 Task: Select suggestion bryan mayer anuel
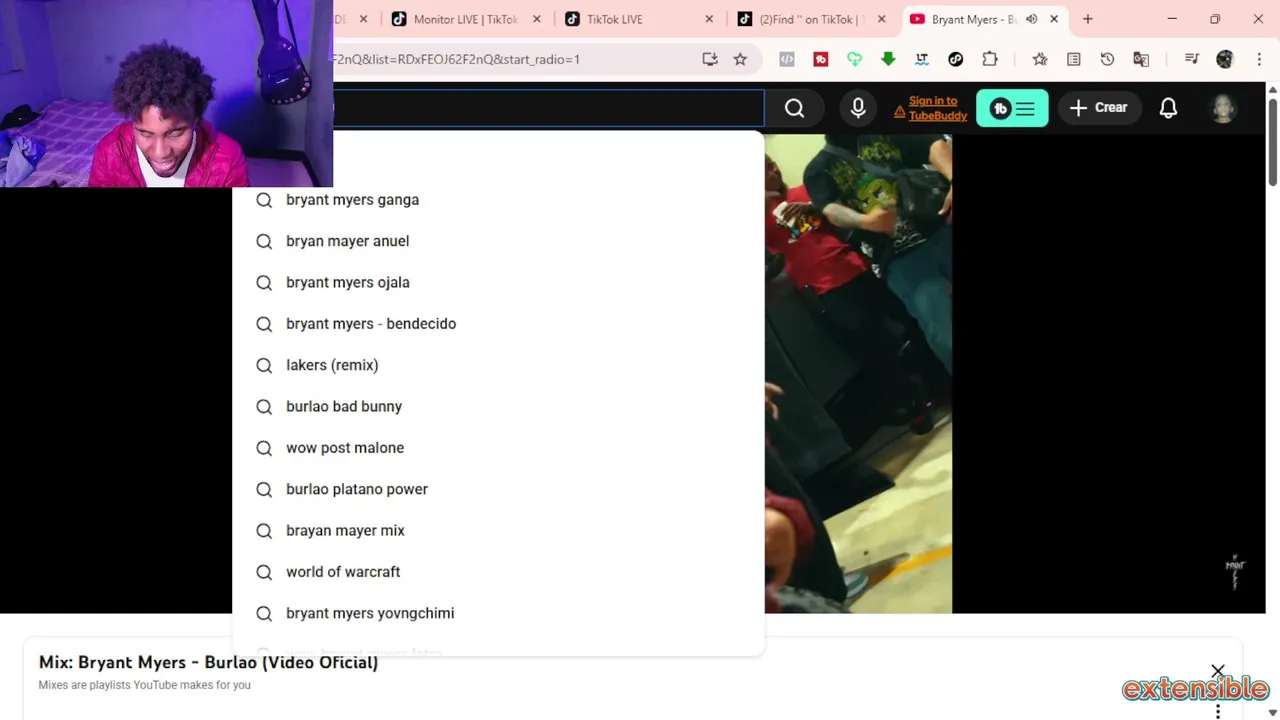click(x=498, y=241)
